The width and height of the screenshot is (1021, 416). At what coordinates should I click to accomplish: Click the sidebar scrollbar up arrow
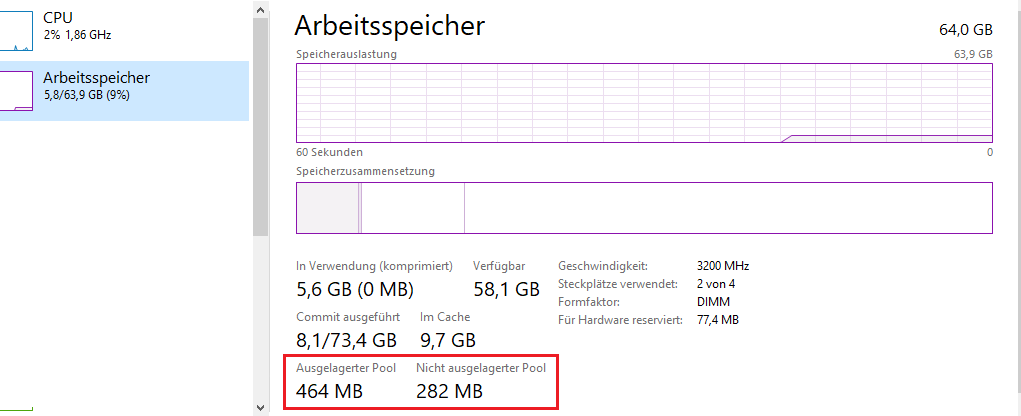[261, 10]
